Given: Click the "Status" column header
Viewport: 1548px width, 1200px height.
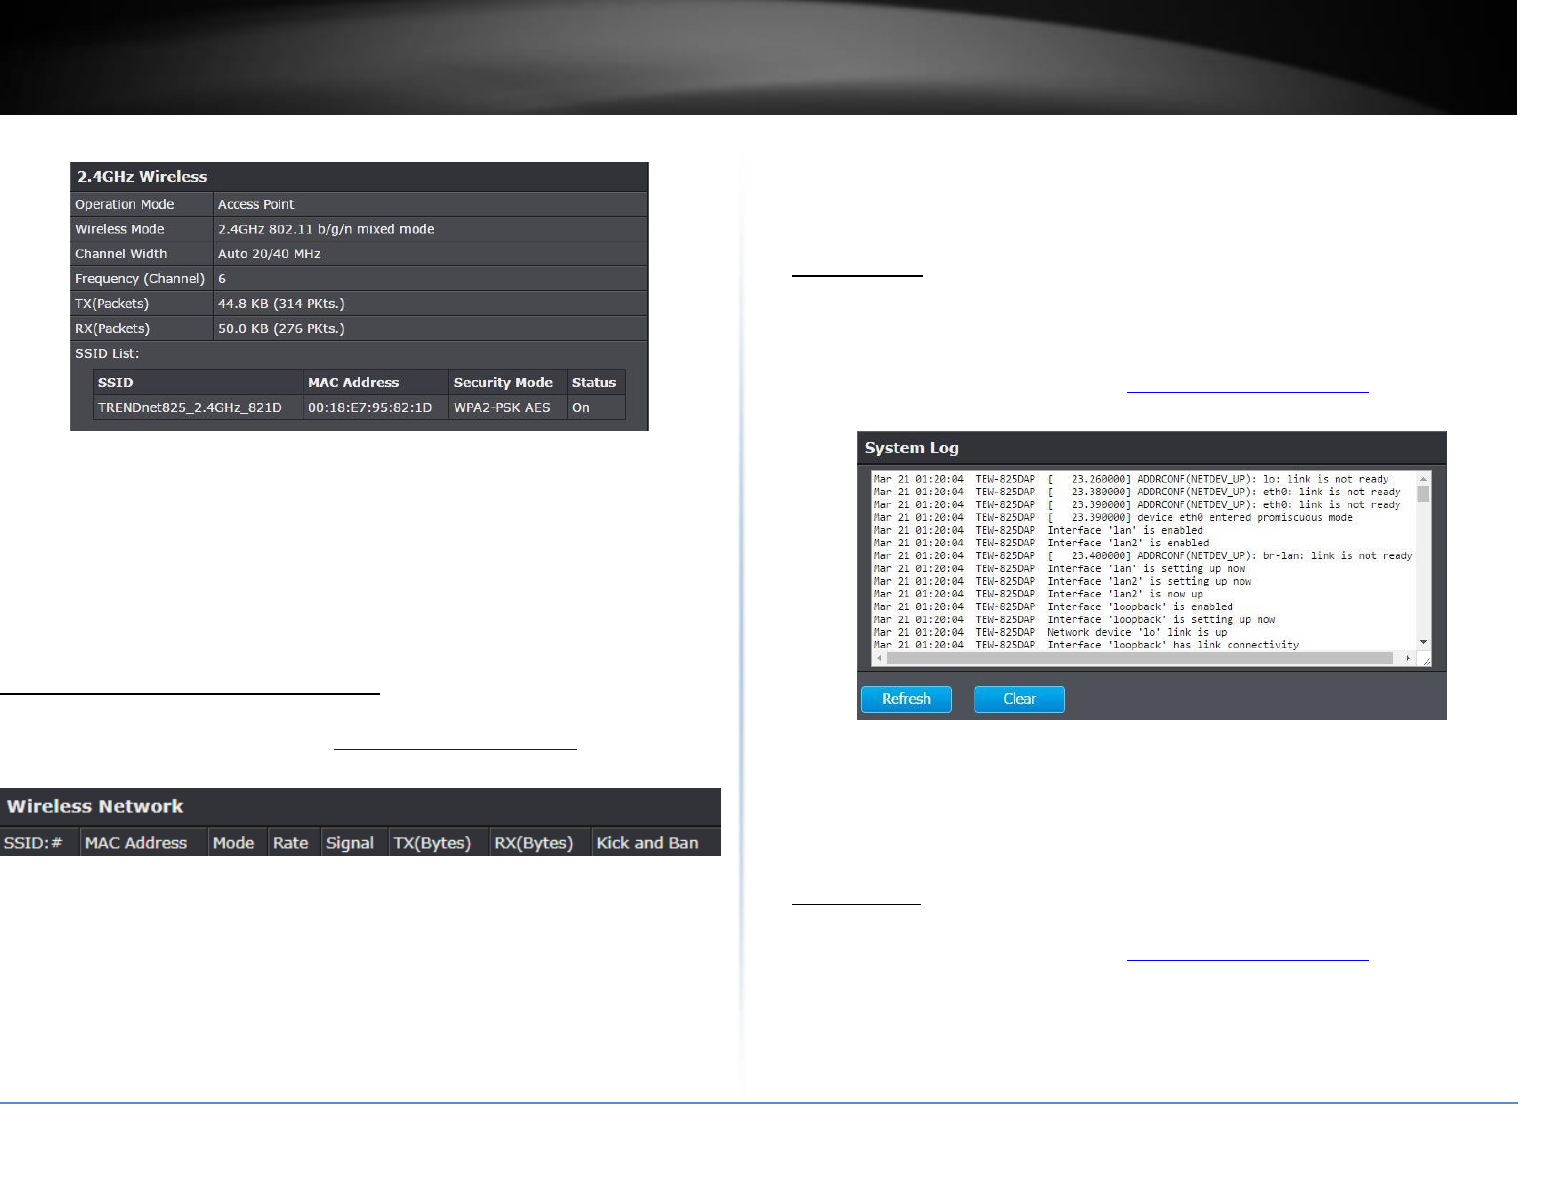Looking at the screenshot, I should (596, 382).
